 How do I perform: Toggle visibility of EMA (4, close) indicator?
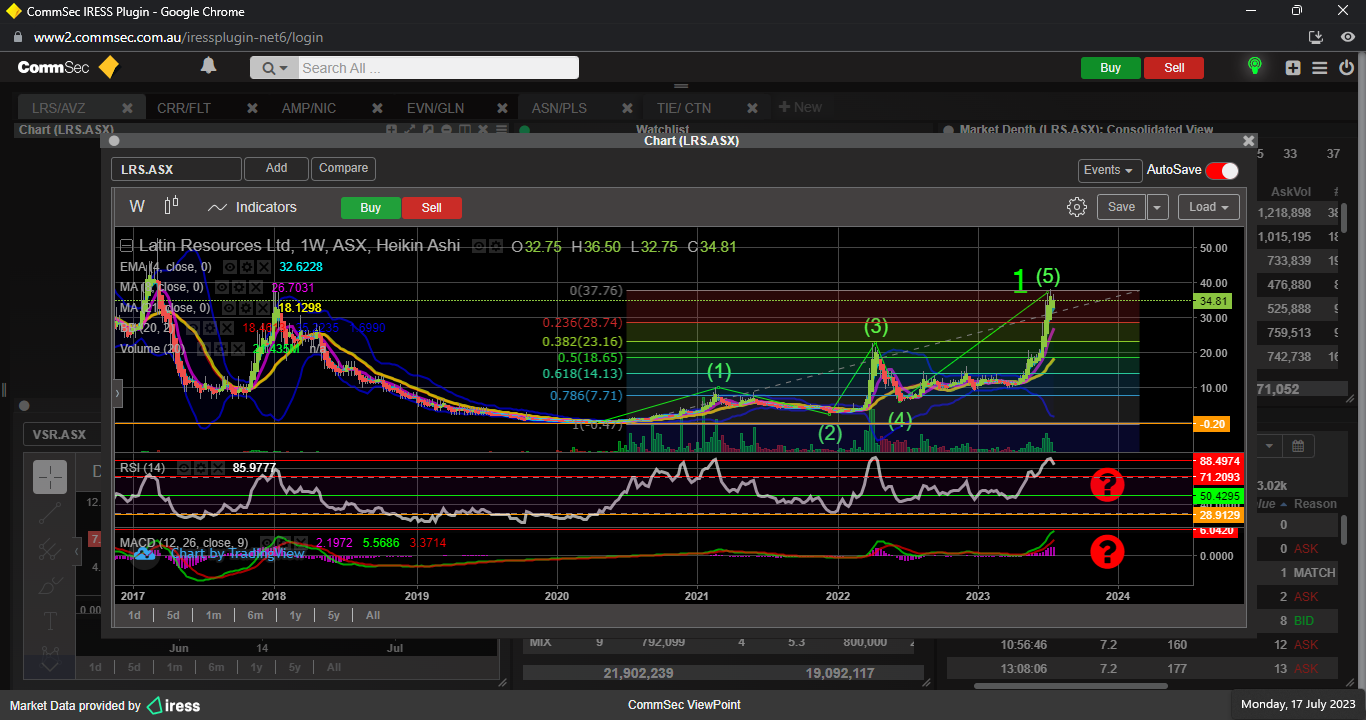tap(229, 267)
